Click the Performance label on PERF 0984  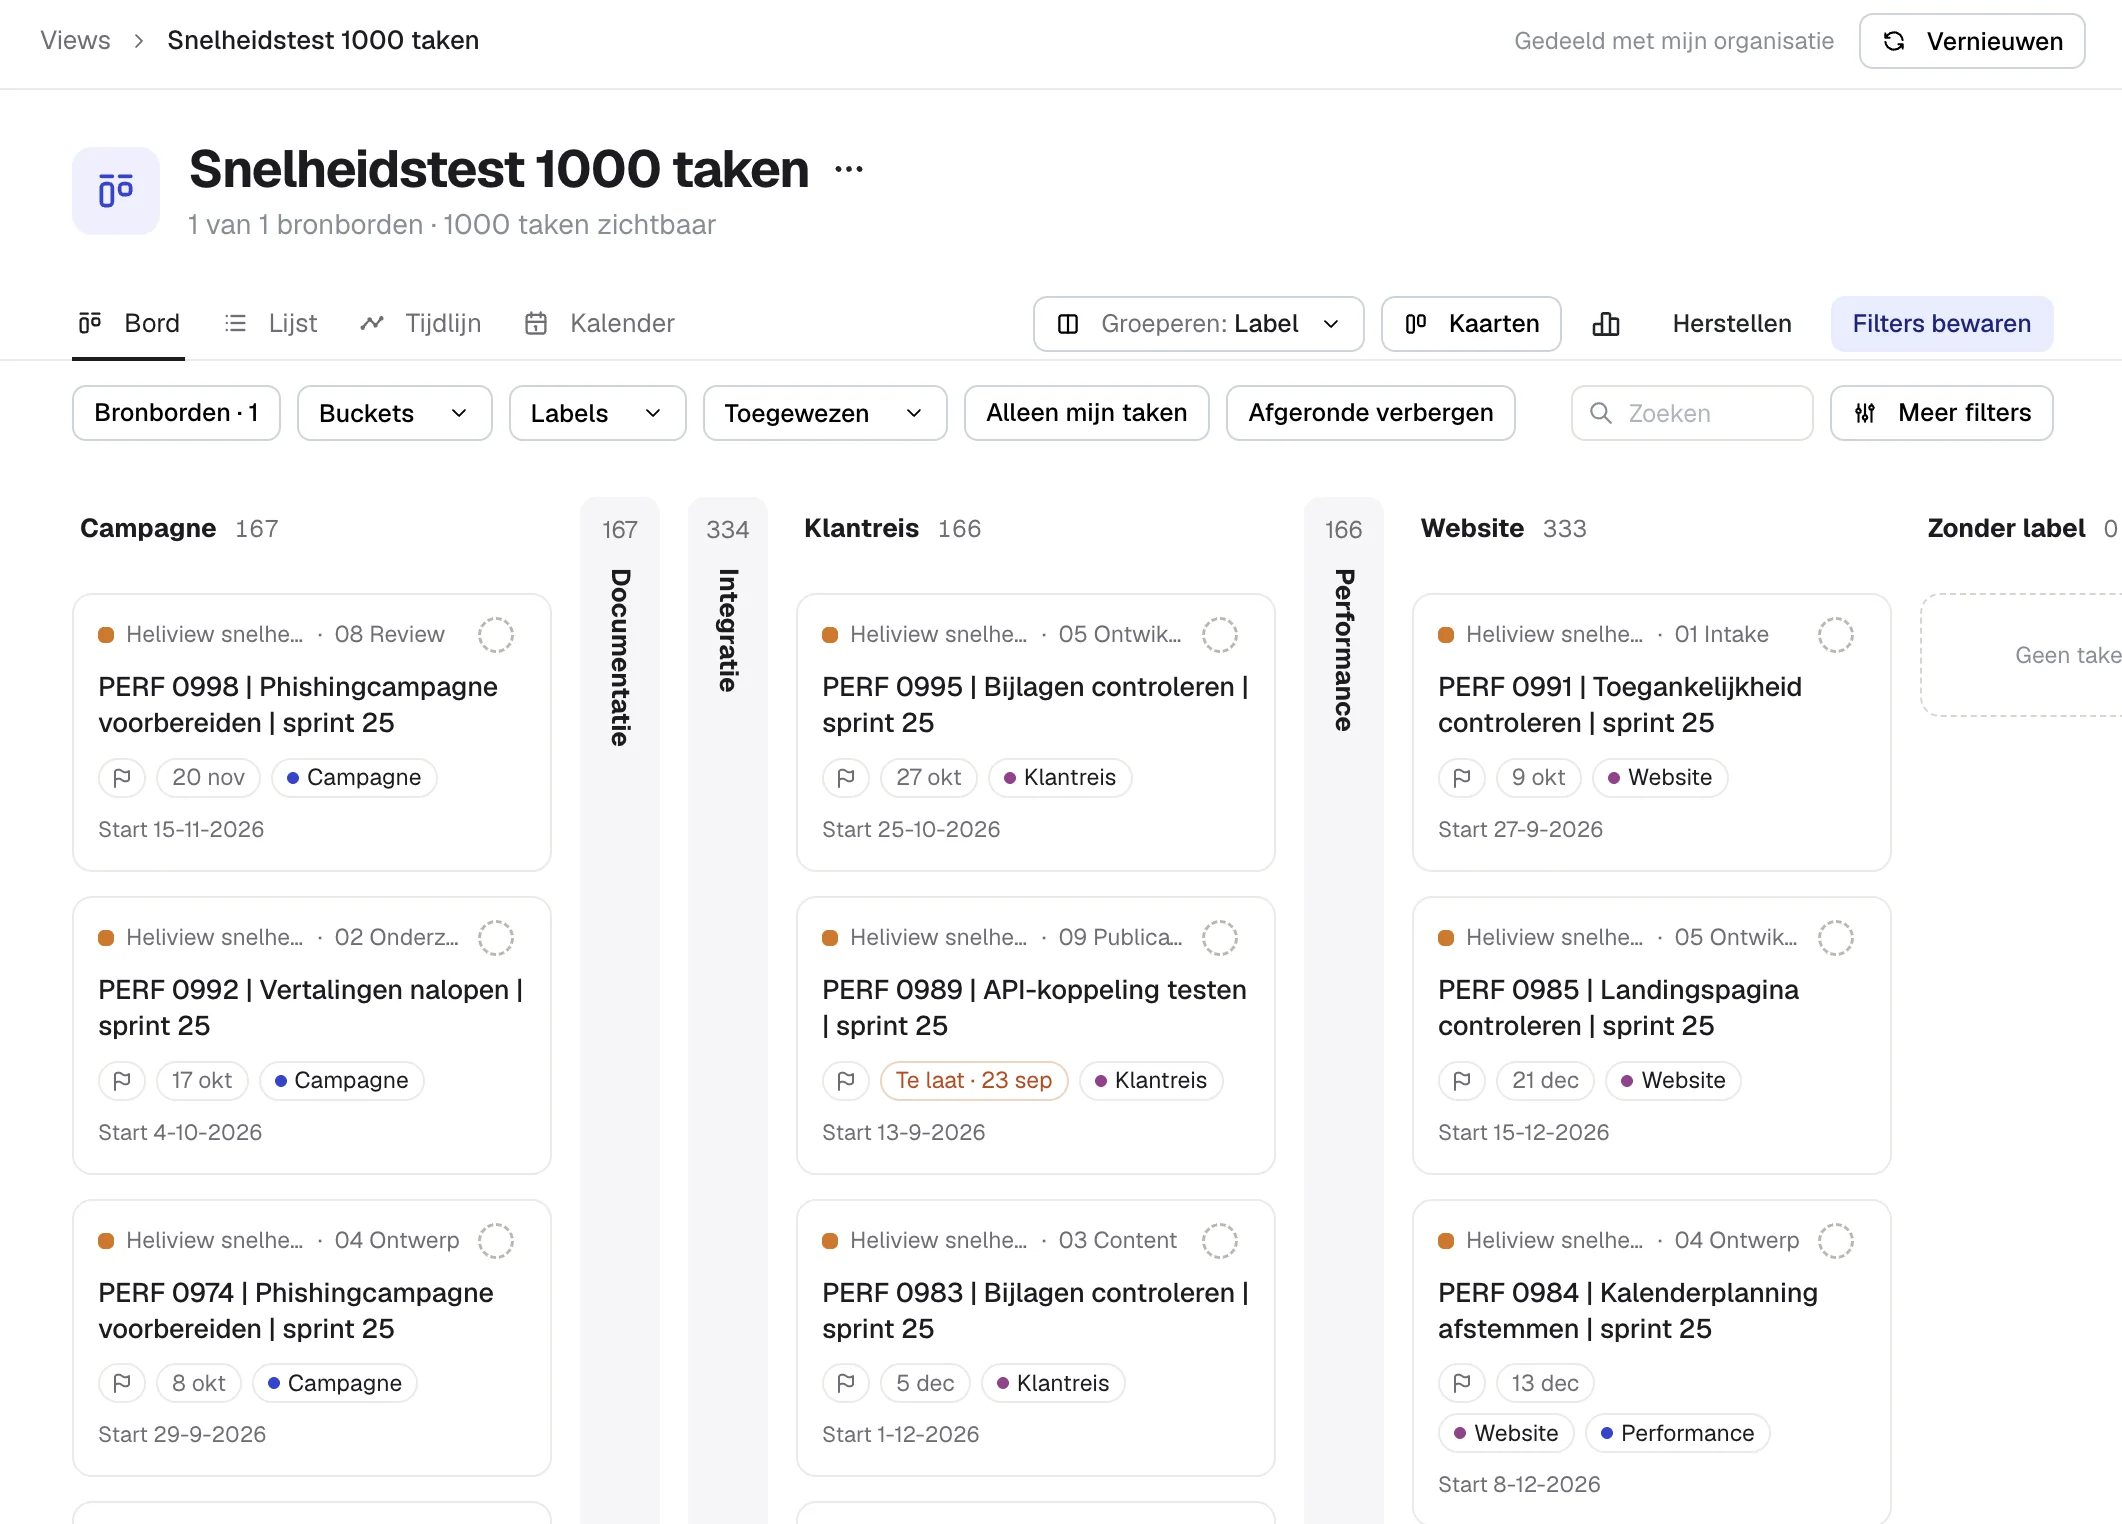pyautogui.click(x=1678, y=1434)
